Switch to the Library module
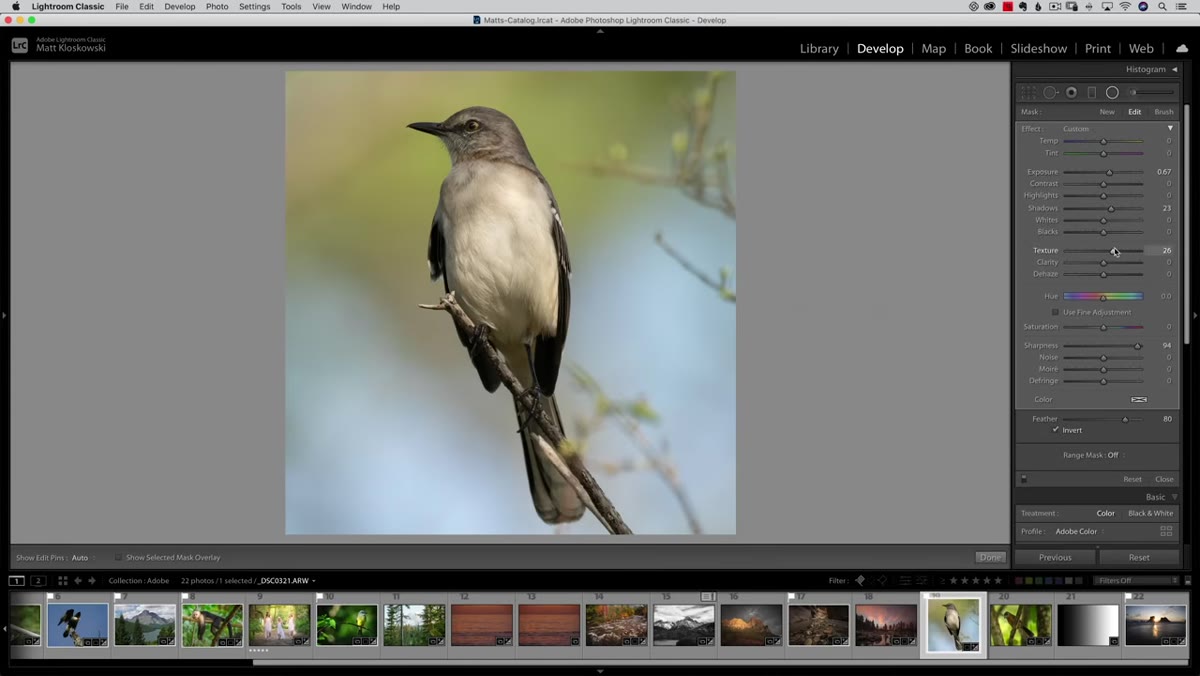The image size is (1200, 676). pos(819,48)
